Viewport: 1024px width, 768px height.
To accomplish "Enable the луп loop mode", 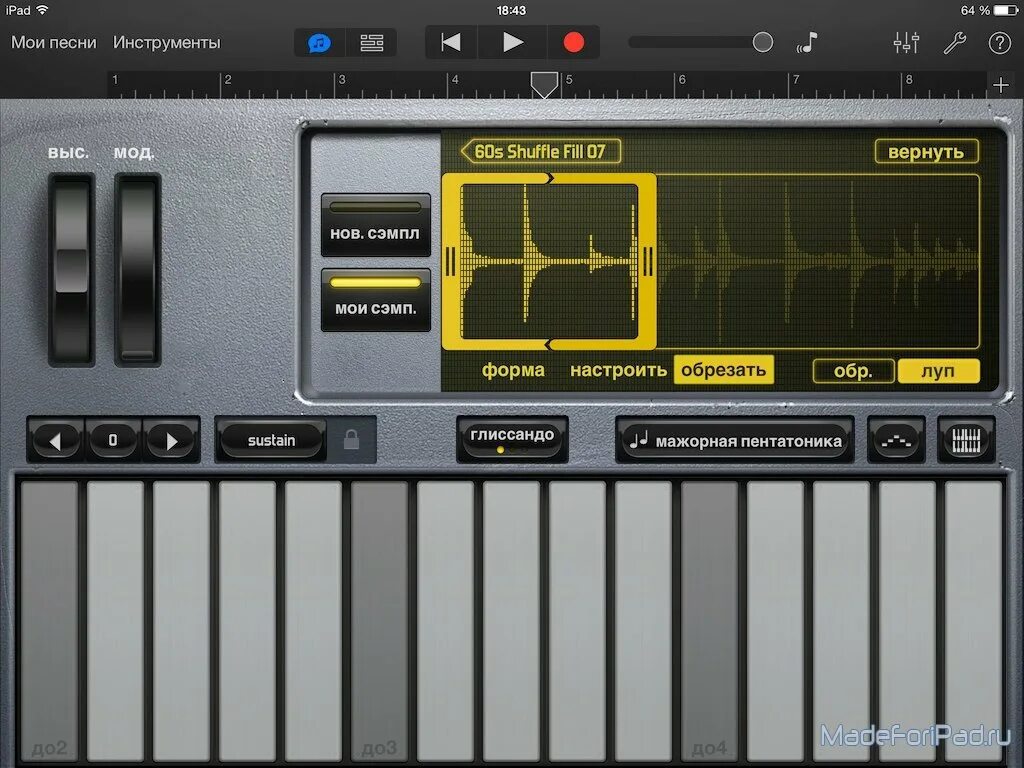I will 938,369.
